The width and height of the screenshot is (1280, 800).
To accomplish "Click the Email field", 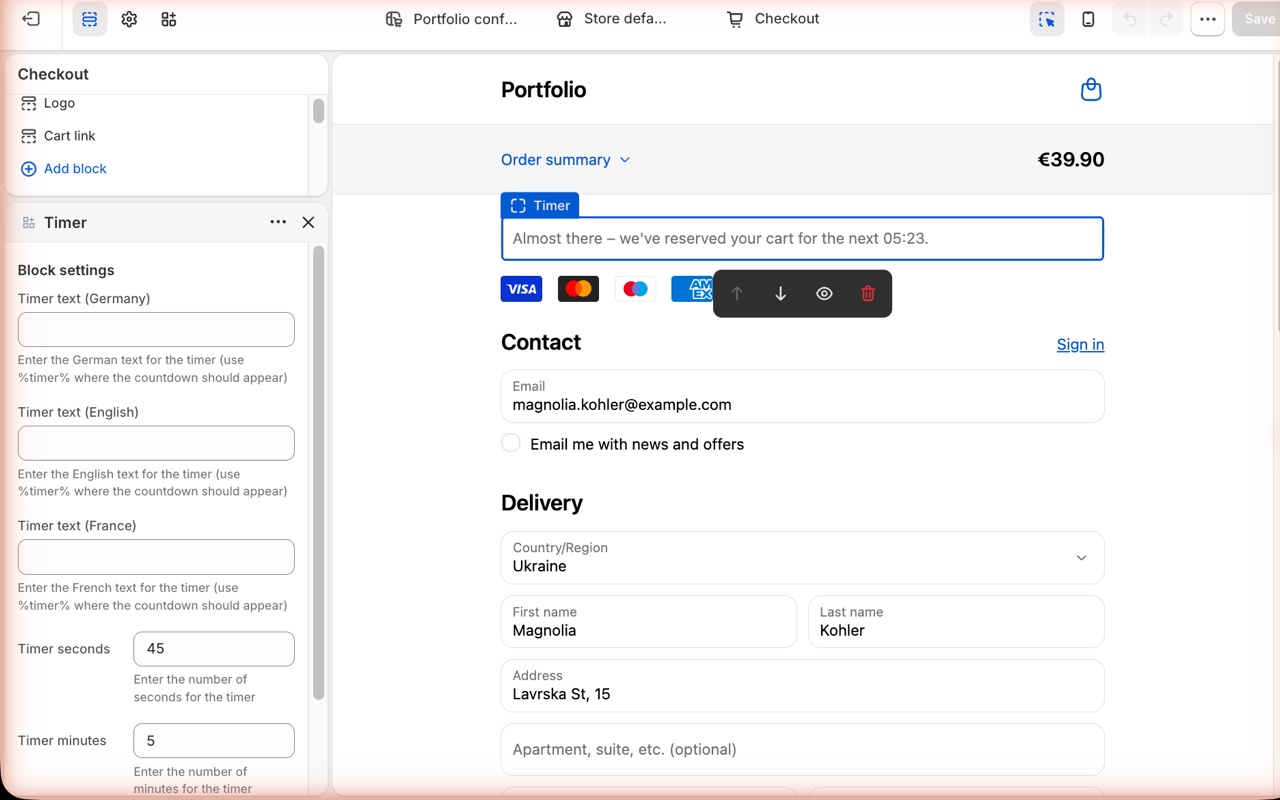I will pyautogui.click(x=802, y=396).
